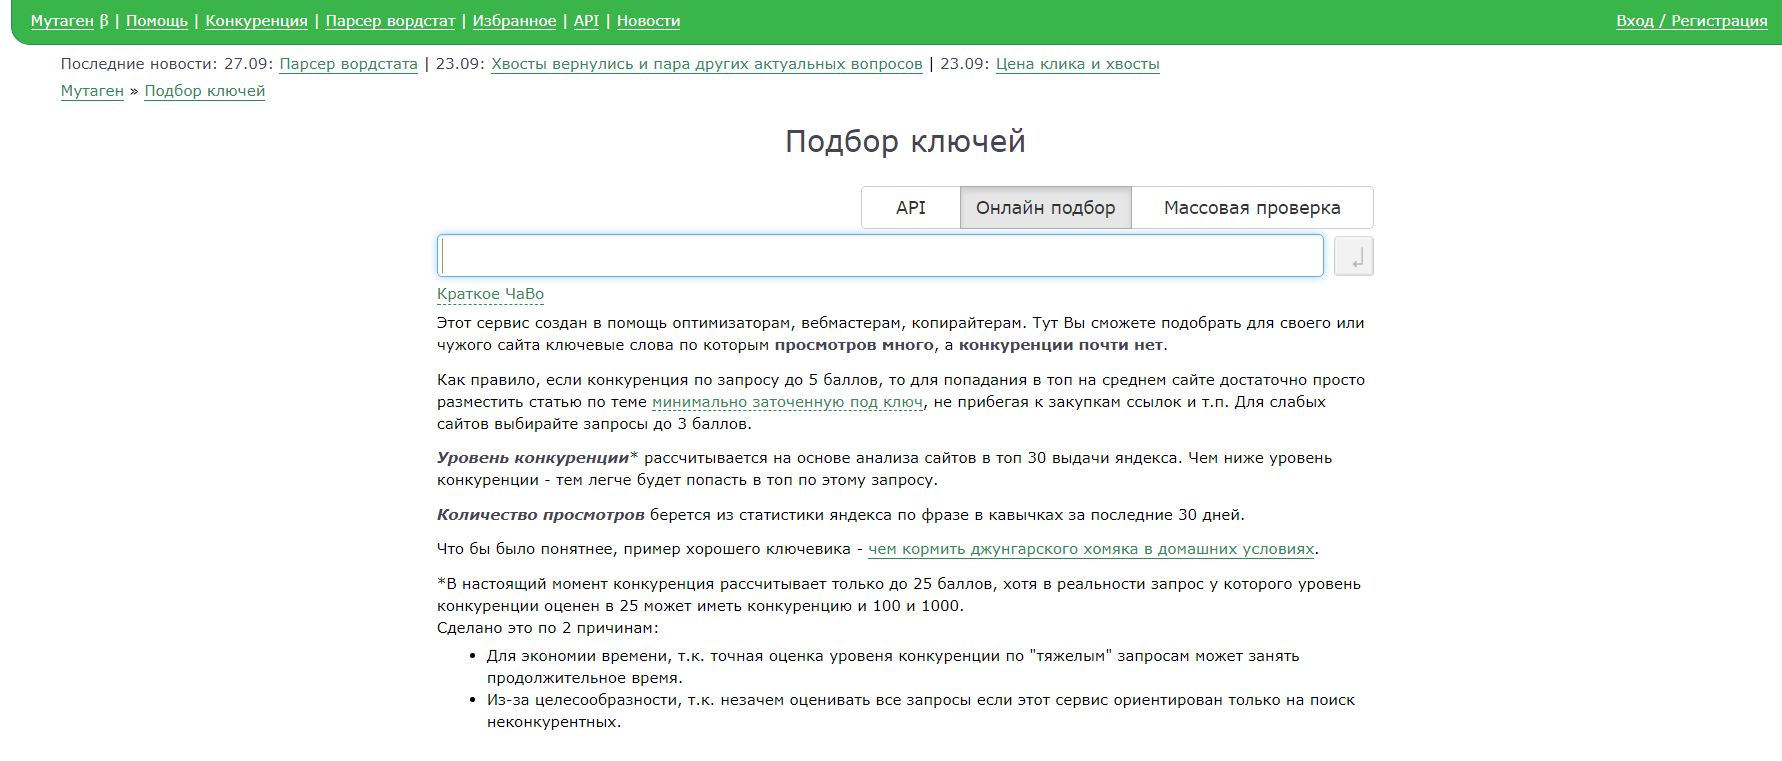
Task: Click Подбор ключей breadcrumb link
Action: click(x=205, y=91)
